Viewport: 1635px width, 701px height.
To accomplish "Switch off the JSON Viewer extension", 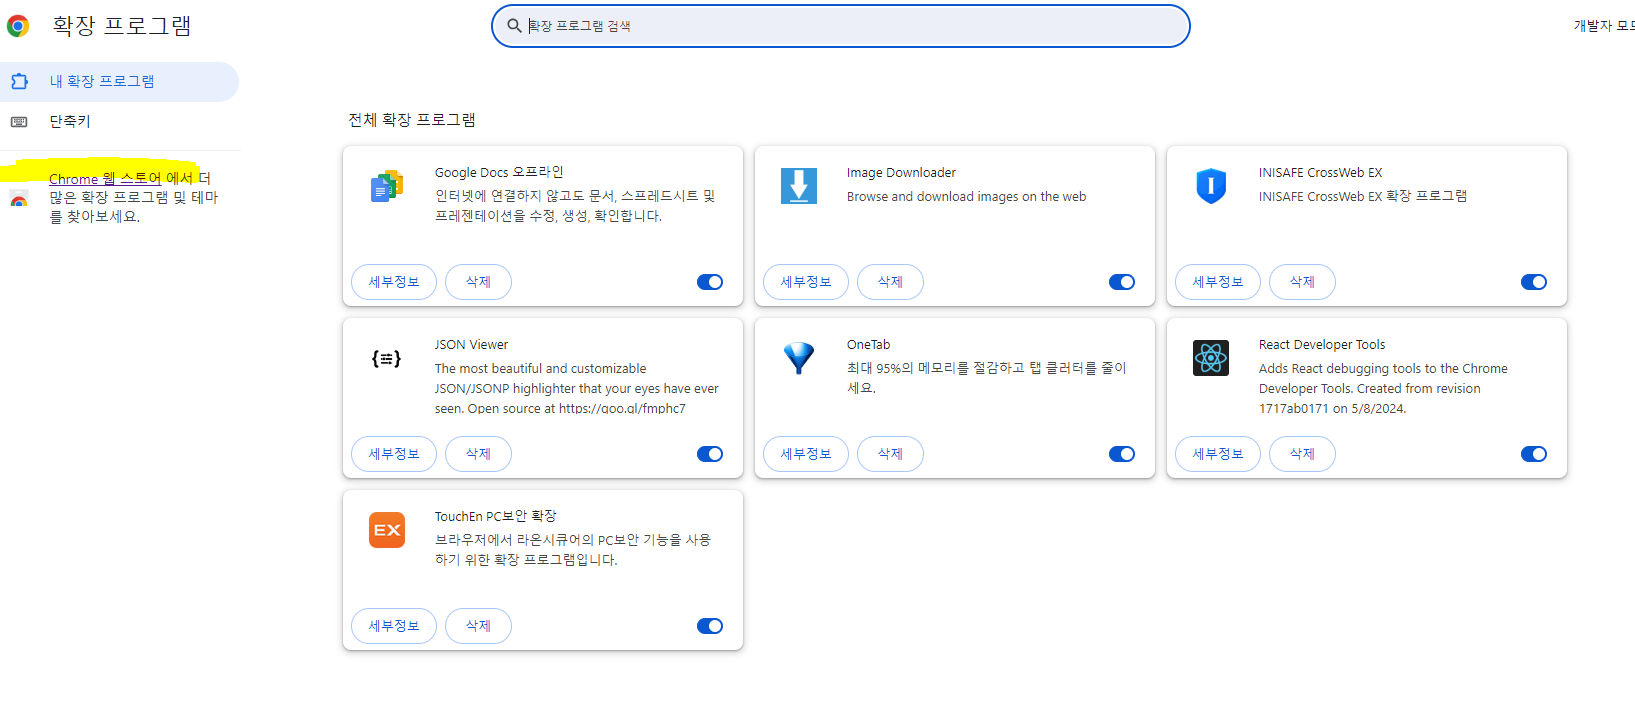I will (x=710, y=454).
